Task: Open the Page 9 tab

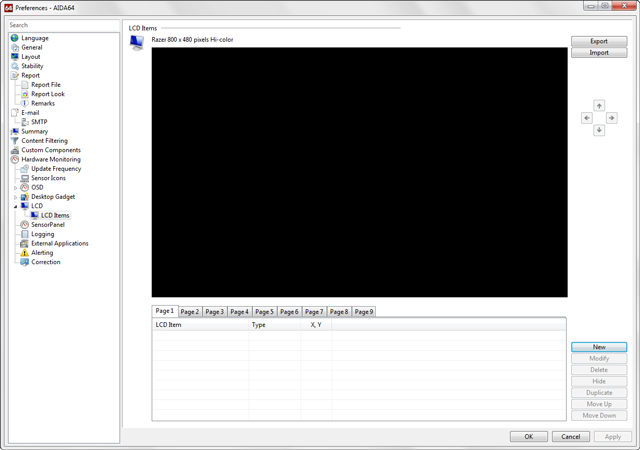Action: tap(364, 312)
